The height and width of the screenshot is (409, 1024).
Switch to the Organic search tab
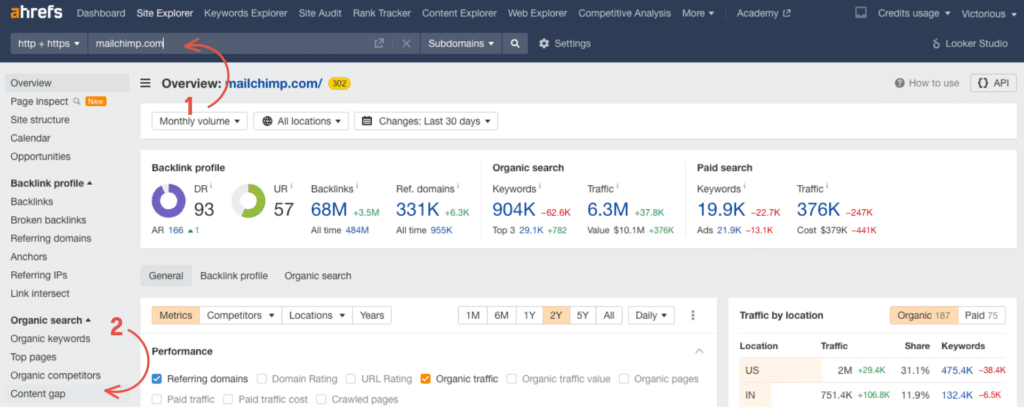pos(317,276)
